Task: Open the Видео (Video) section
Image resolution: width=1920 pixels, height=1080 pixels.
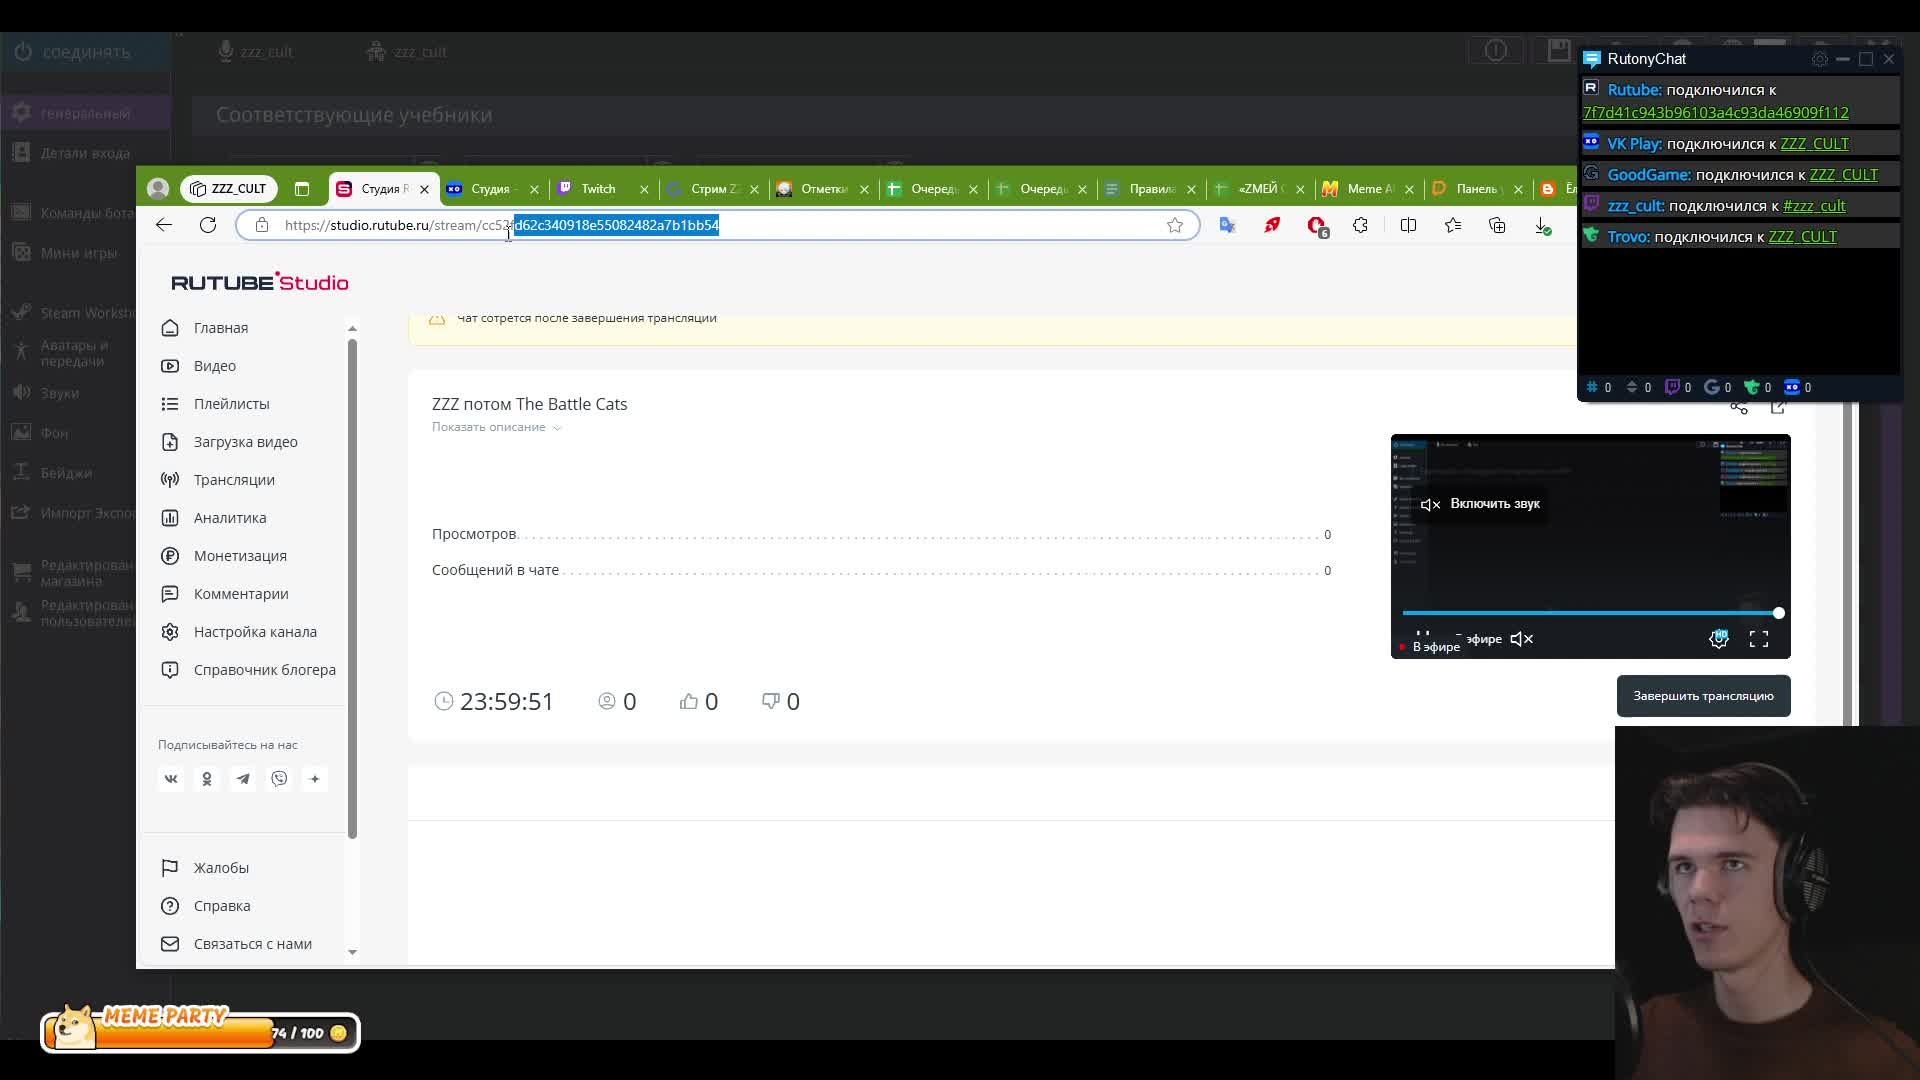Action: point(215,365)
